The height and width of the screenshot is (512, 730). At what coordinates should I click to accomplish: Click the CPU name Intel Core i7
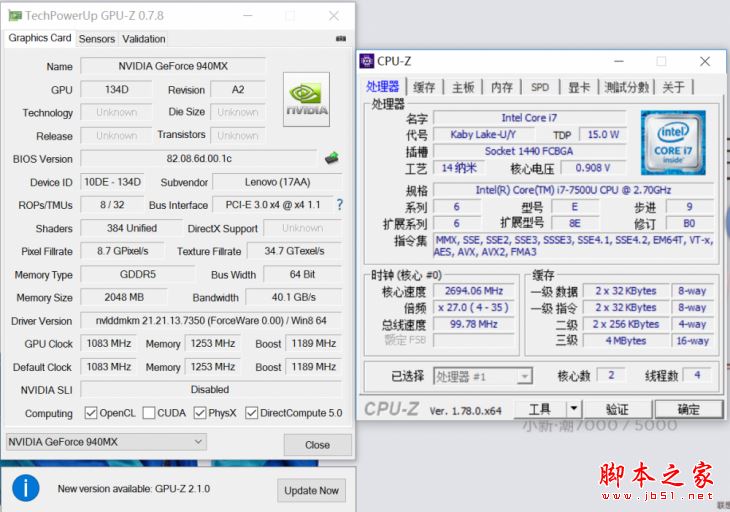(529, 118)
